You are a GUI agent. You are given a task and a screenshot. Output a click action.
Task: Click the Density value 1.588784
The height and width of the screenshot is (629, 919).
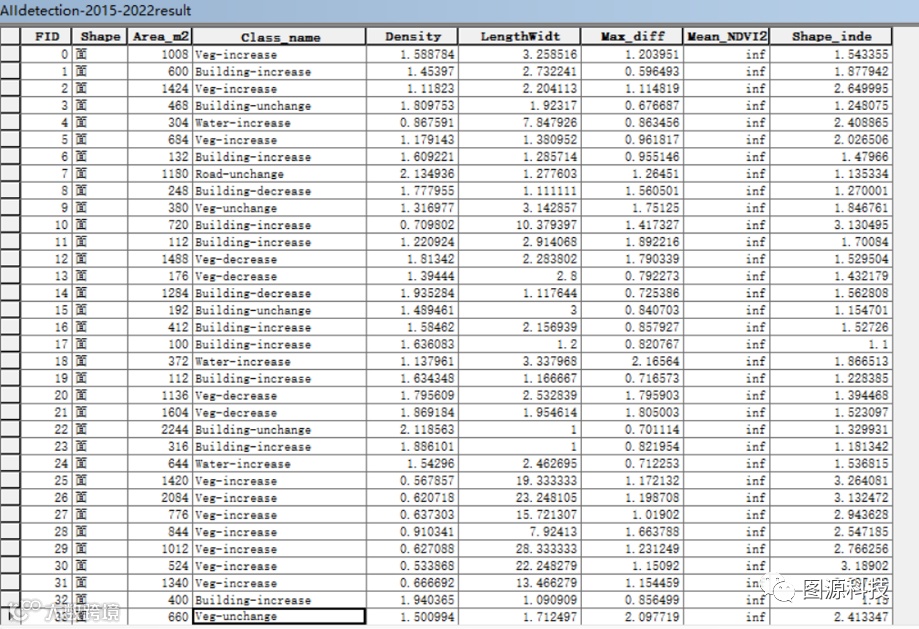pos(413,55)
